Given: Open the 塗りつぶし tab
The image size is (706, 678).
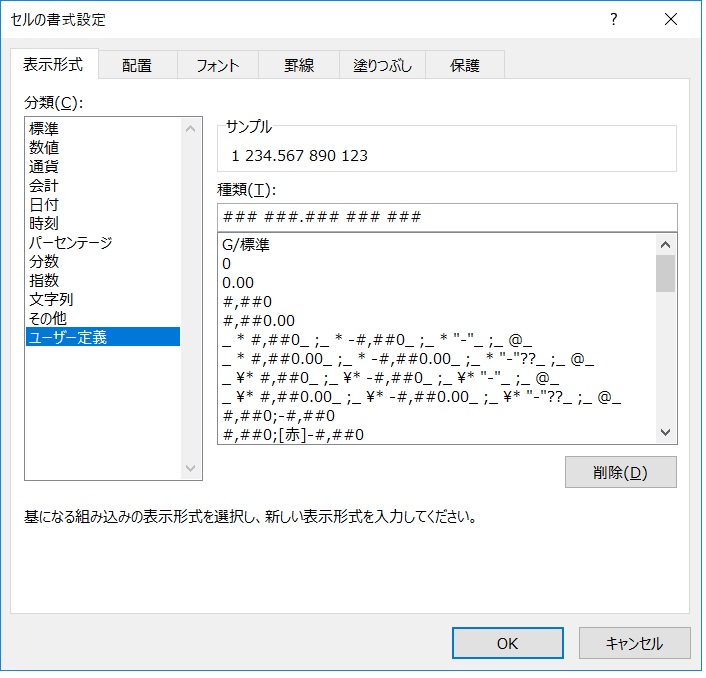Looking at the screenshot, I should pyautogui.click(x=384, y=66).
